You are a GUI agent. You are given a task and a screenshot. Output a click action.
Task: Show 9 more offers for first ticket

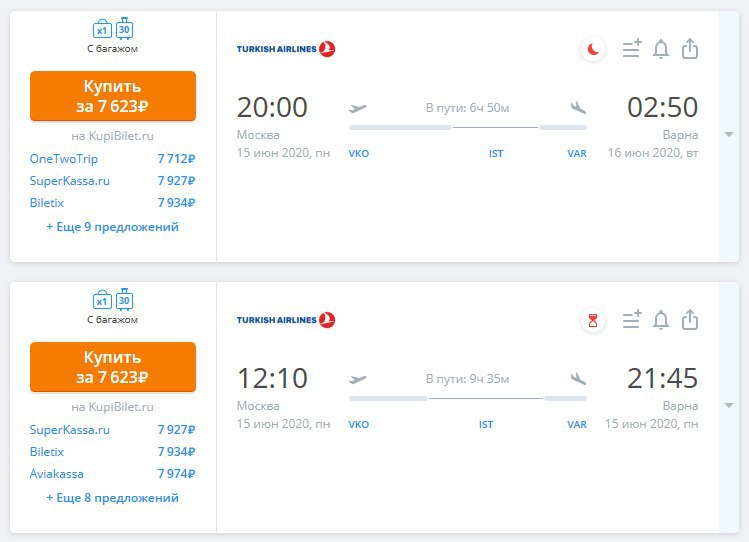[112, 227]
